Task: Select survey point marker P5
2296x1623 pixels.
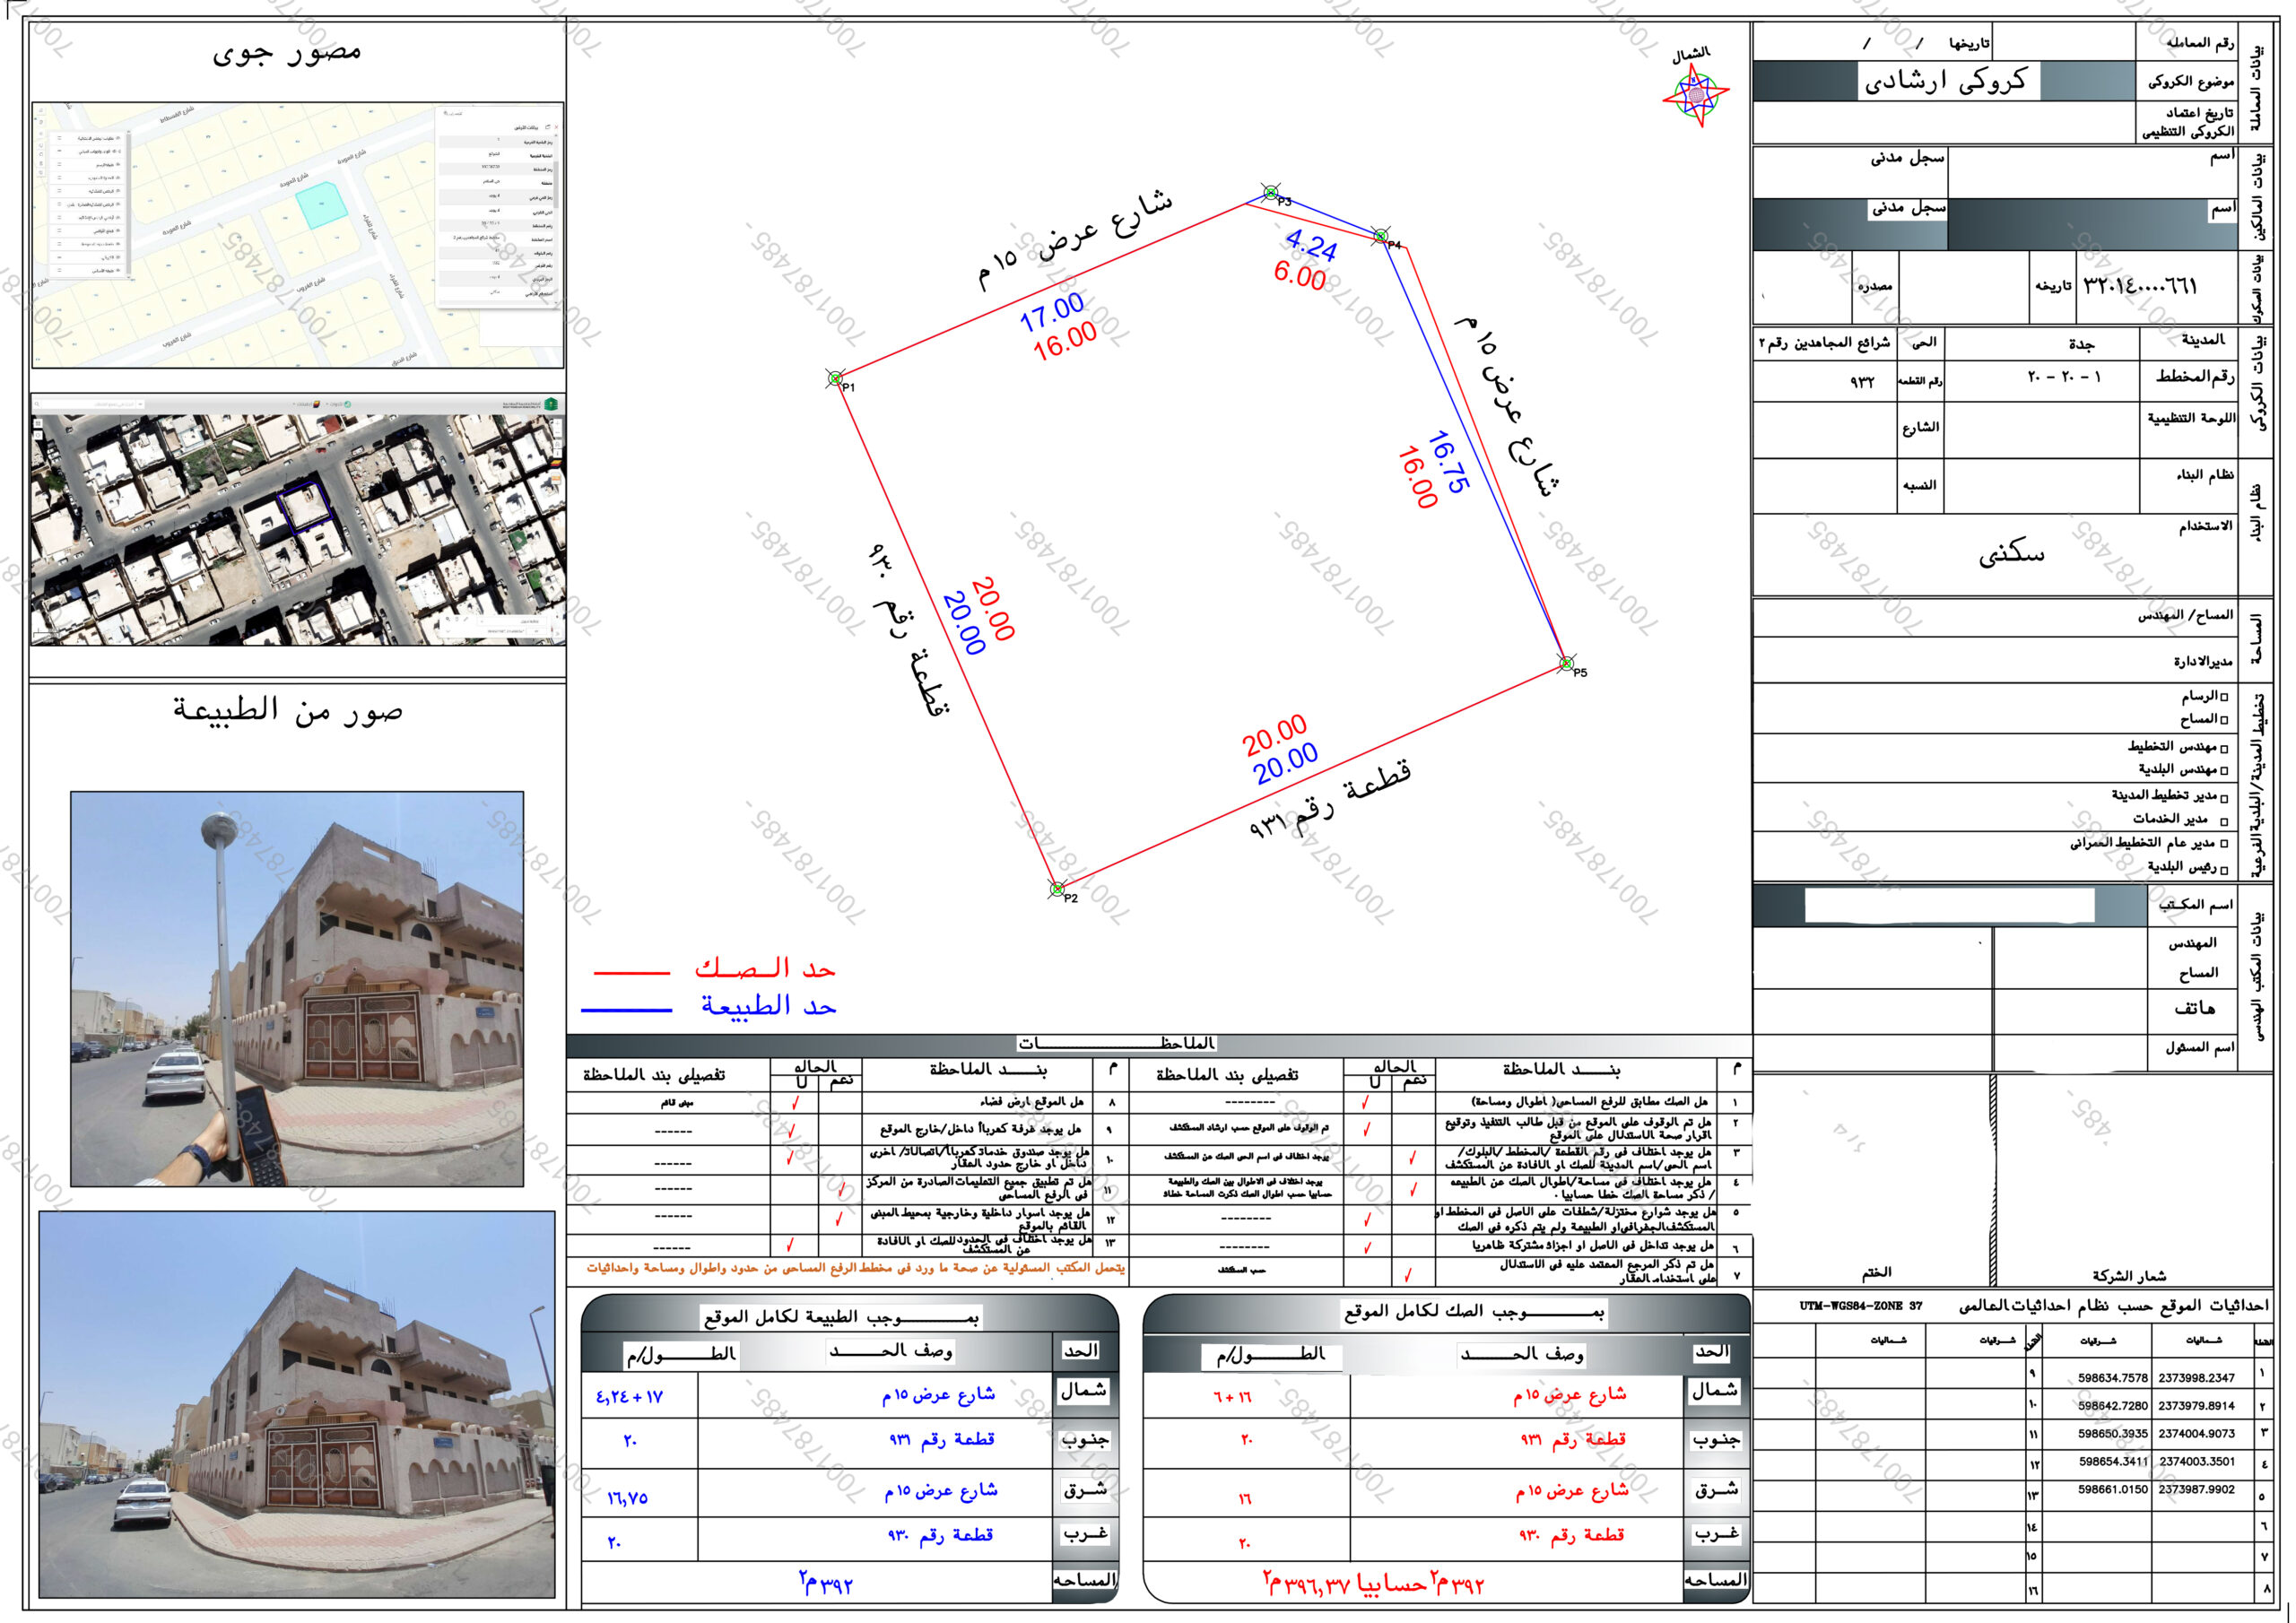Action: pyautogui.click(x=1567, y=663)
